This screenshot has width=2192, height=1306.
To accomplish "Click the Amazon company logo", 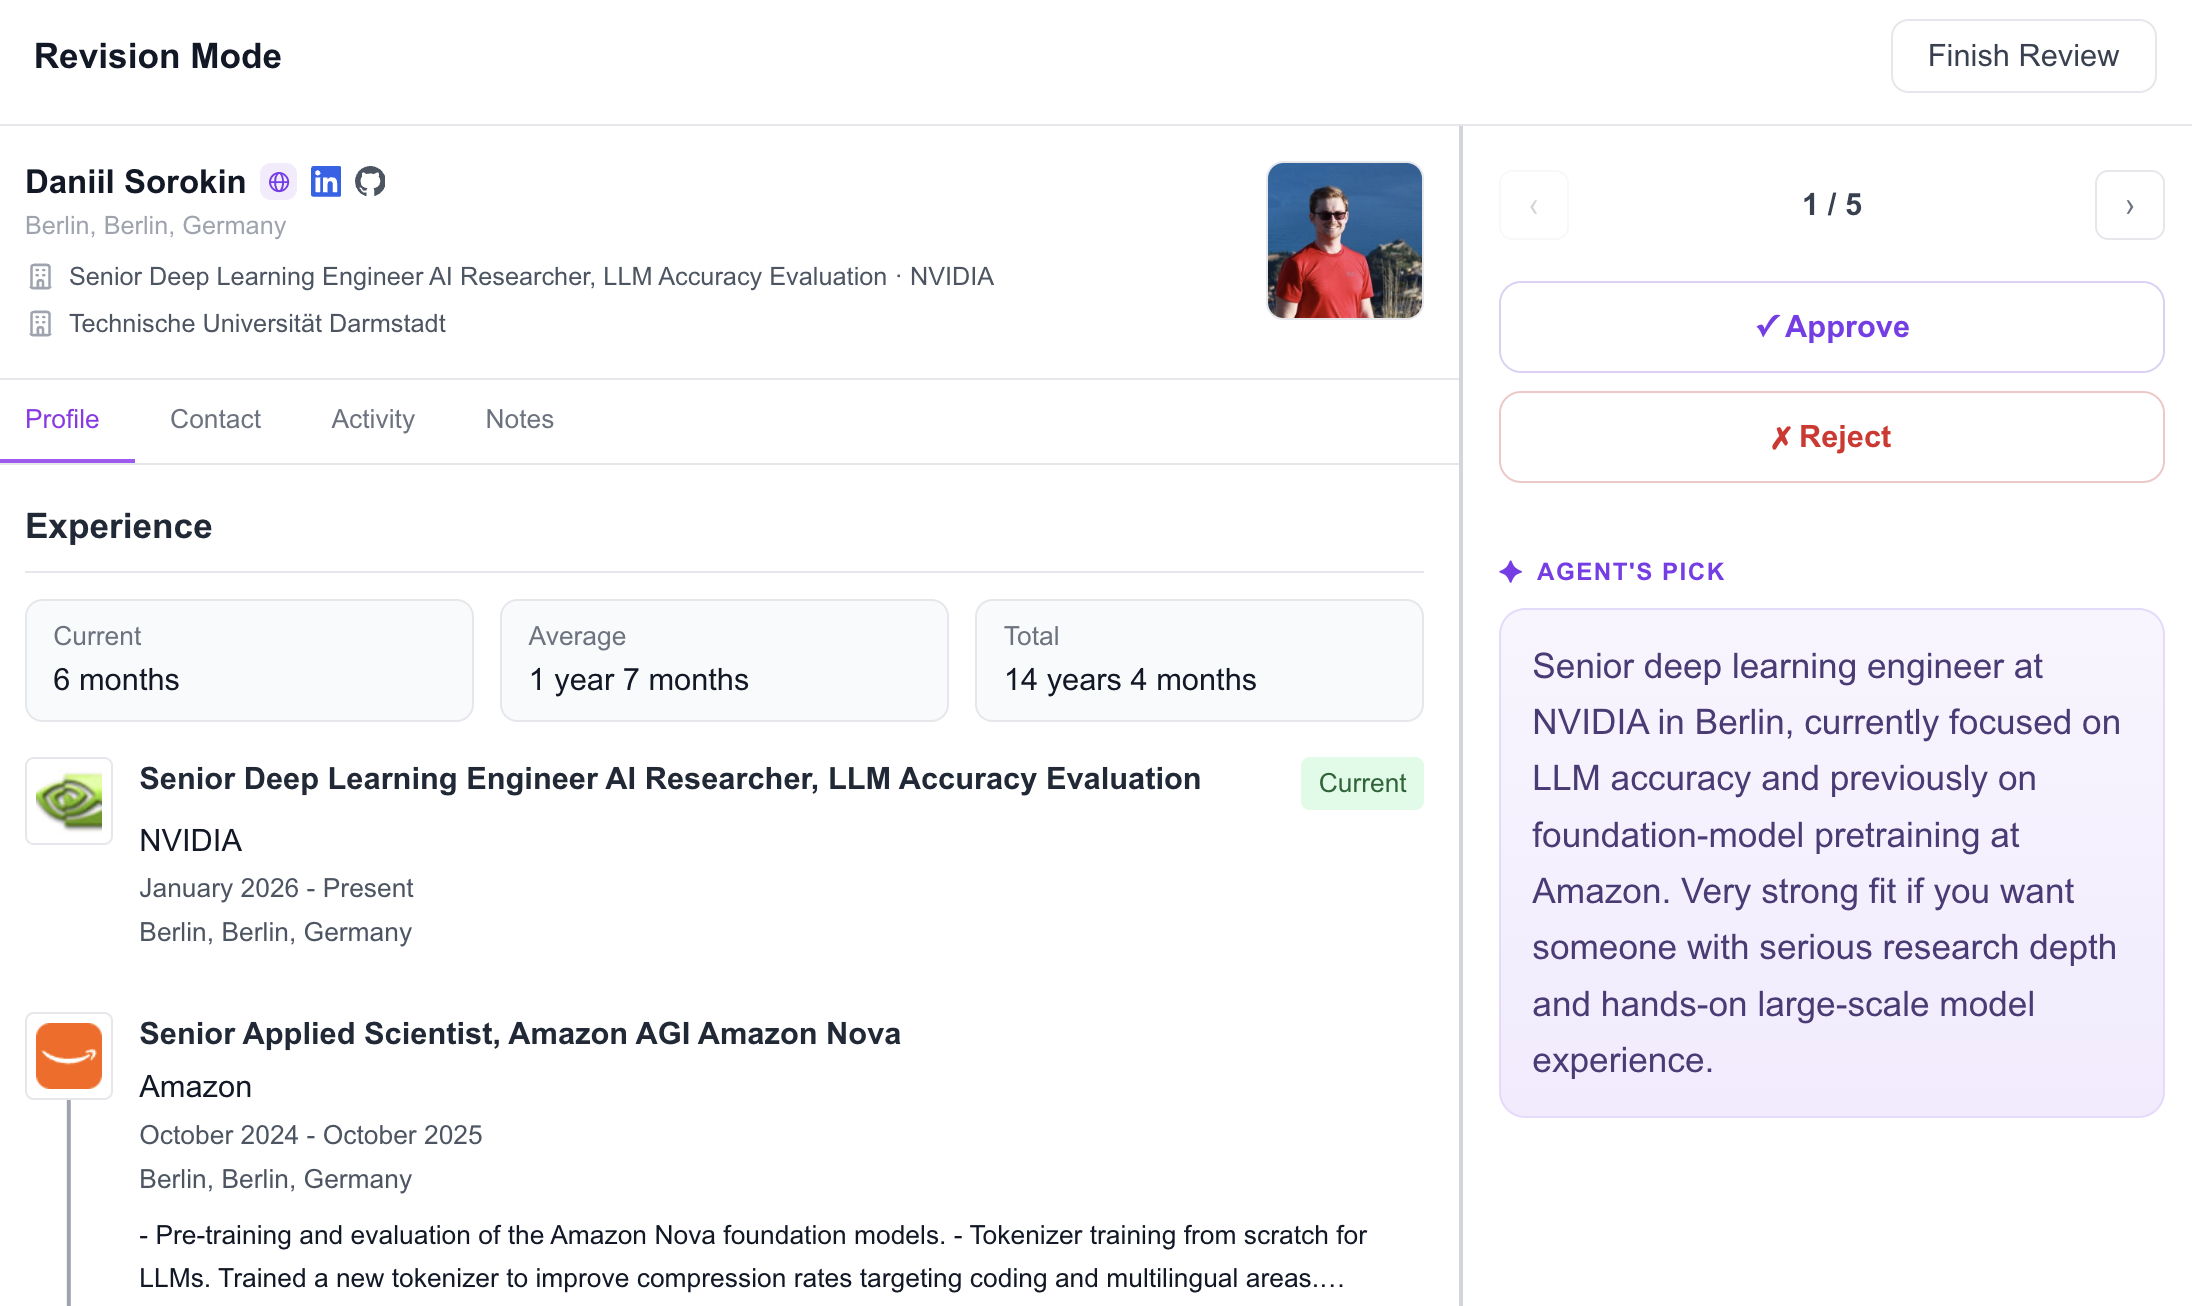I will click(x=69, y=1056).
